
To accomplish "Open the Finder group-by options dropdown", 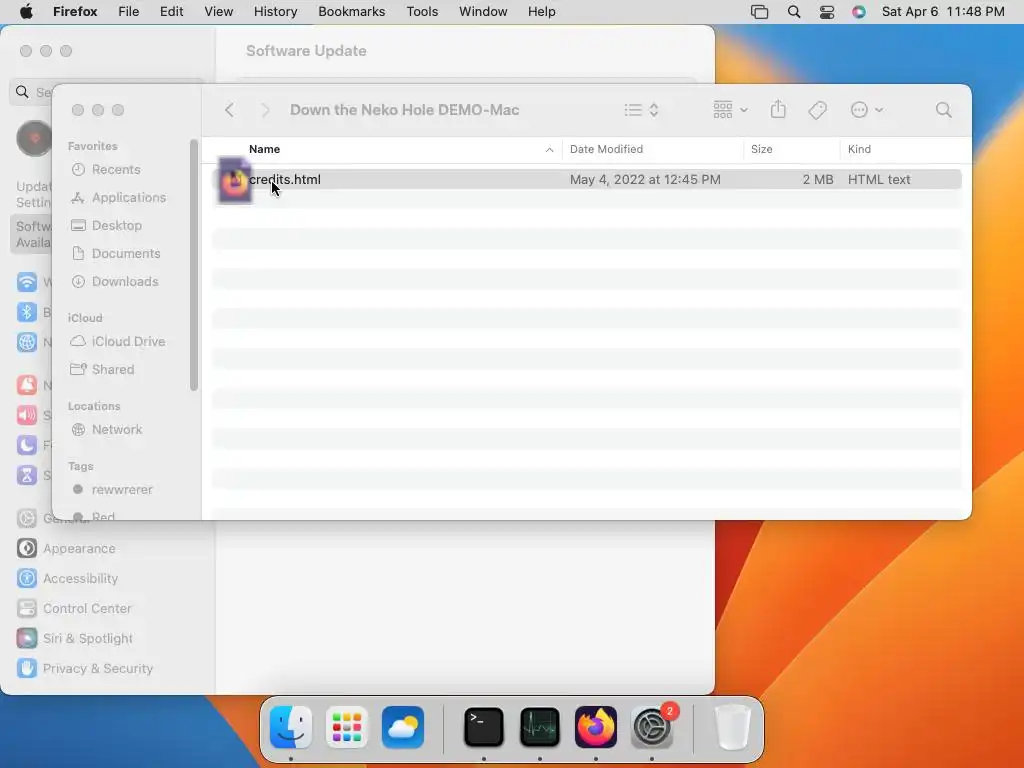I will tap(730, 110).
